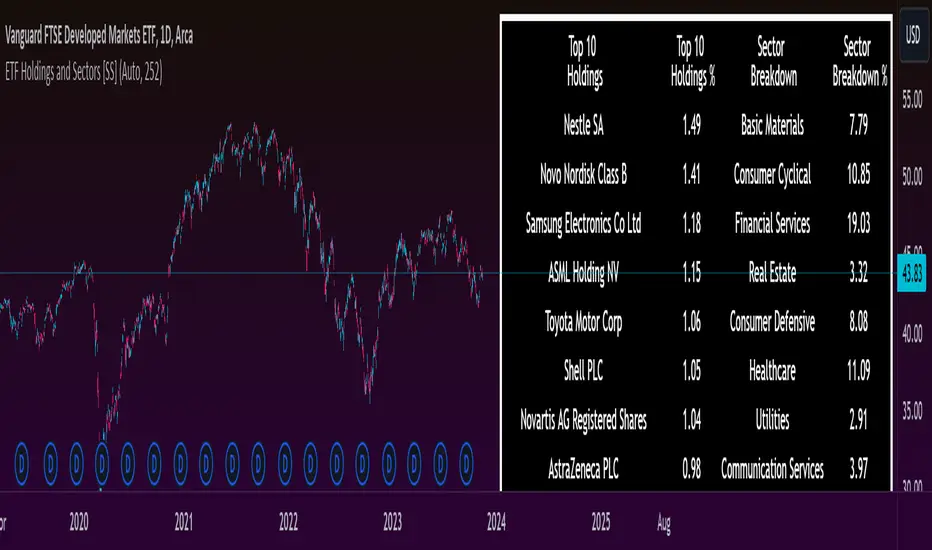Screen dimensions: 932x550
Task: Click the 1.06 holdings percentage value
Action: click(x=691, y=322)
